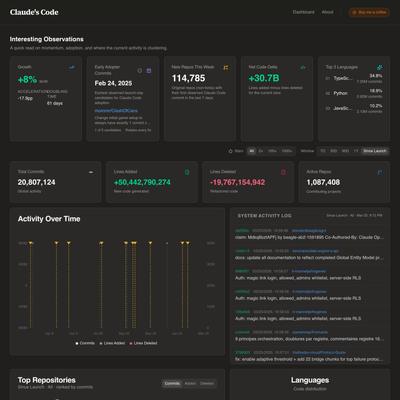The height and width of the screenshot is (400, 400).
Task: Click the Net Code Delta card icon
Action: 303,68
